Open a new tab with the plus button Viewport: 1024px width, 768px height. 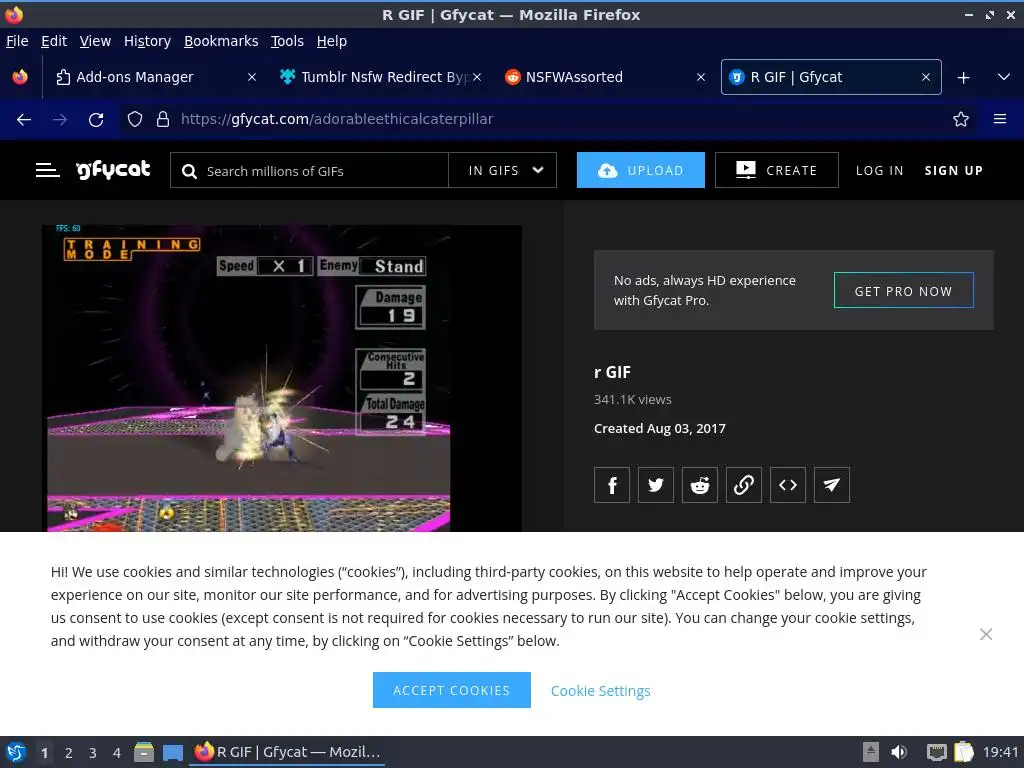coord(963,78)
